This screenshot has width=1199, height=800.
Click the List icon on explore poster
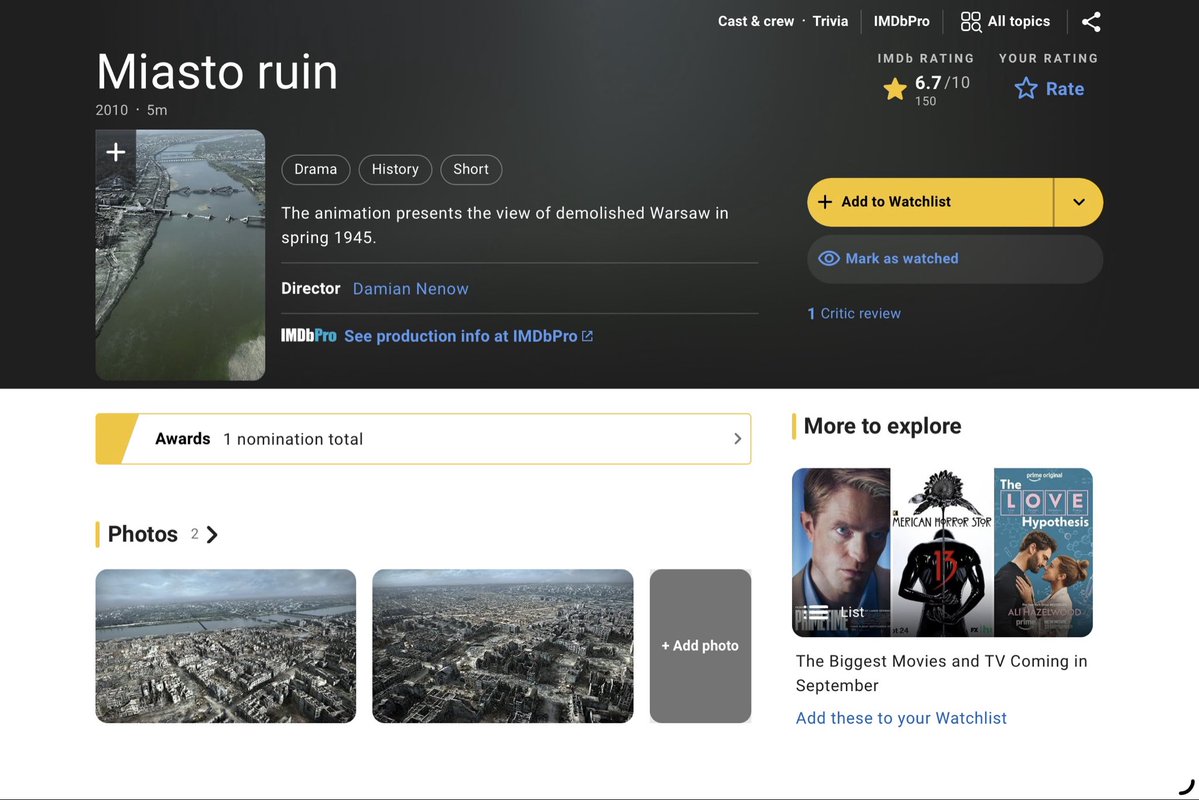818,612
